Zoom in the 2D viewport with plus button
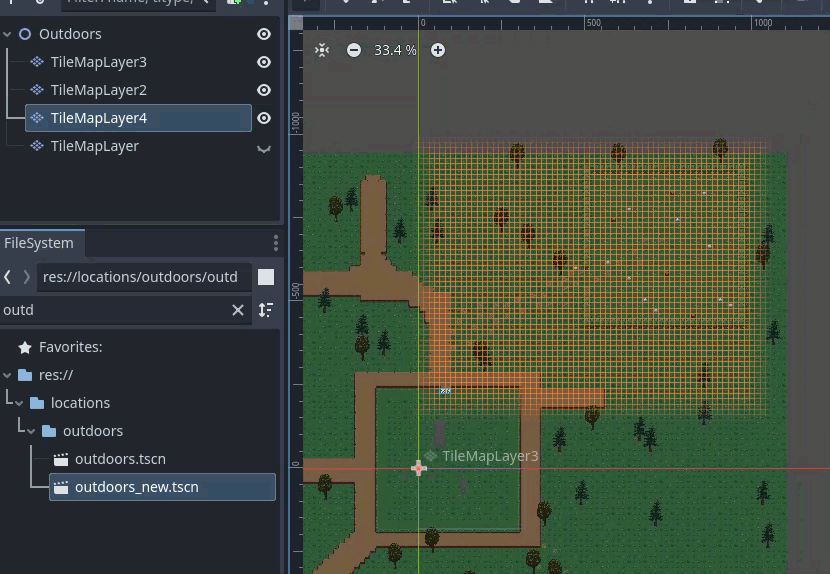The image size is (830, 574). click(438, 50)
